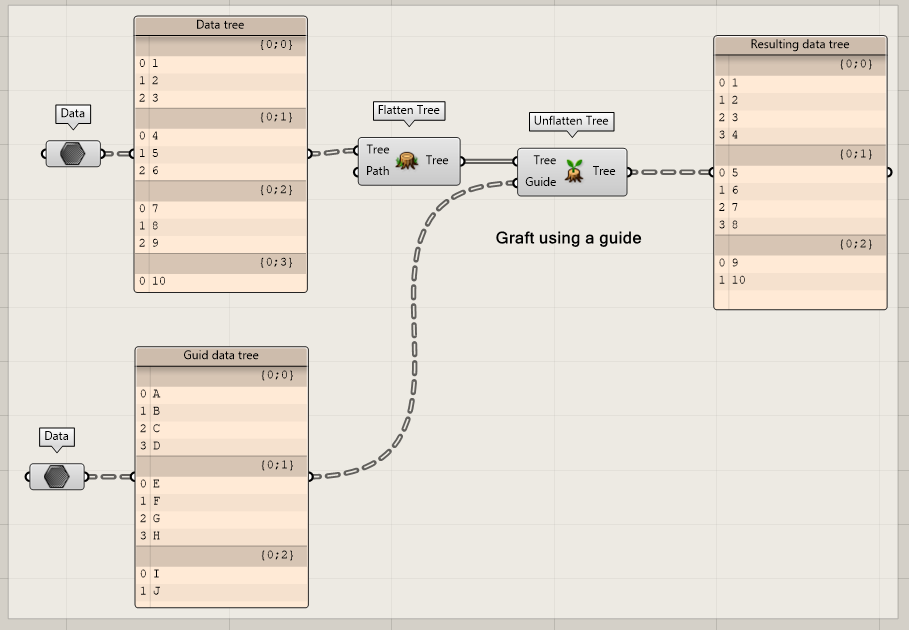Click the 'Unflatten Tree' tooltip label
909x630 pixels.
[570, 121]
